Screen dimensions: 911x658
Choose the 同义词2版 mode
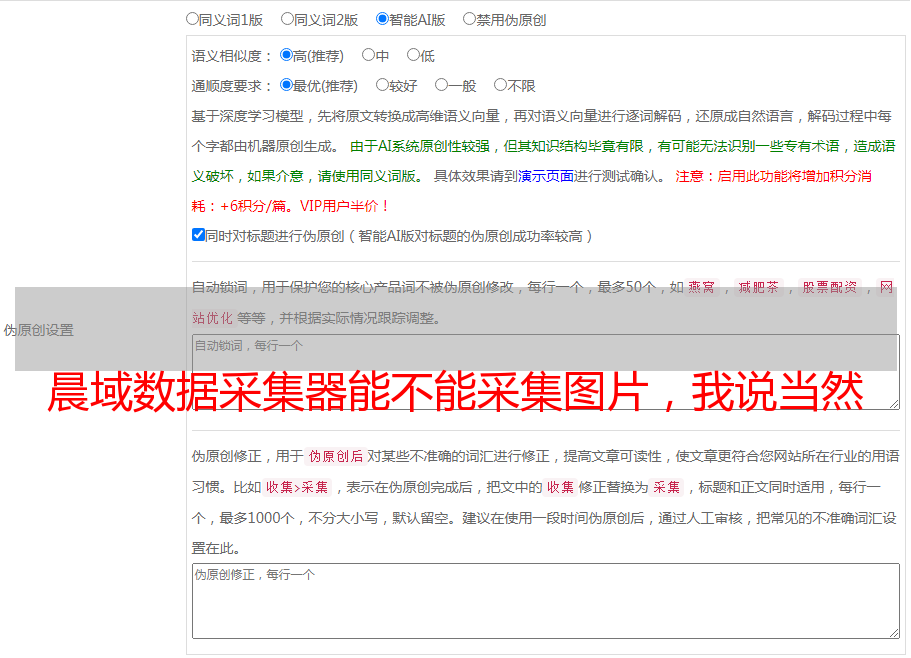tap(287, 19)
